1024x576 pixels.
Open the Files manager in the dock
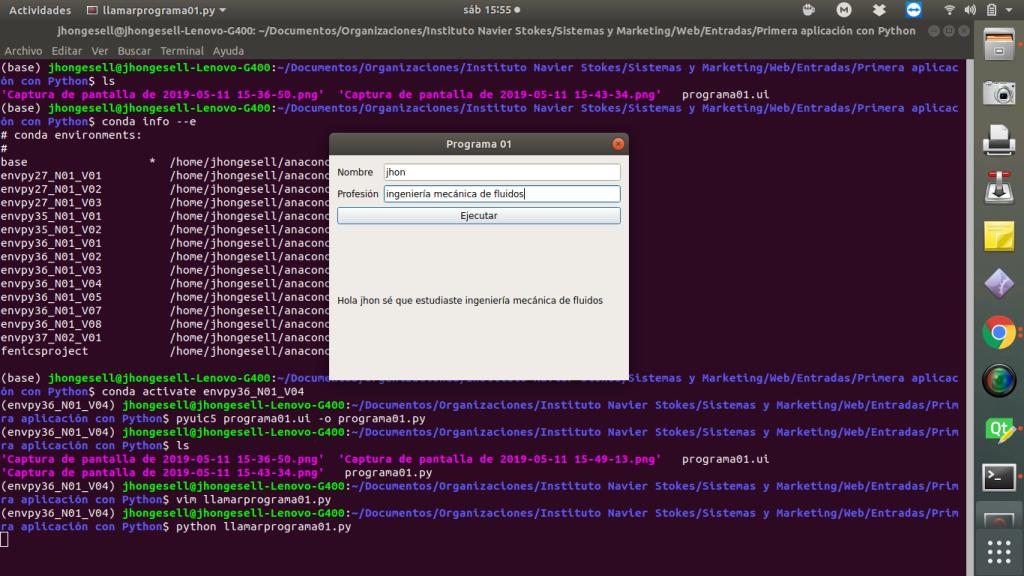pos(999,45)
